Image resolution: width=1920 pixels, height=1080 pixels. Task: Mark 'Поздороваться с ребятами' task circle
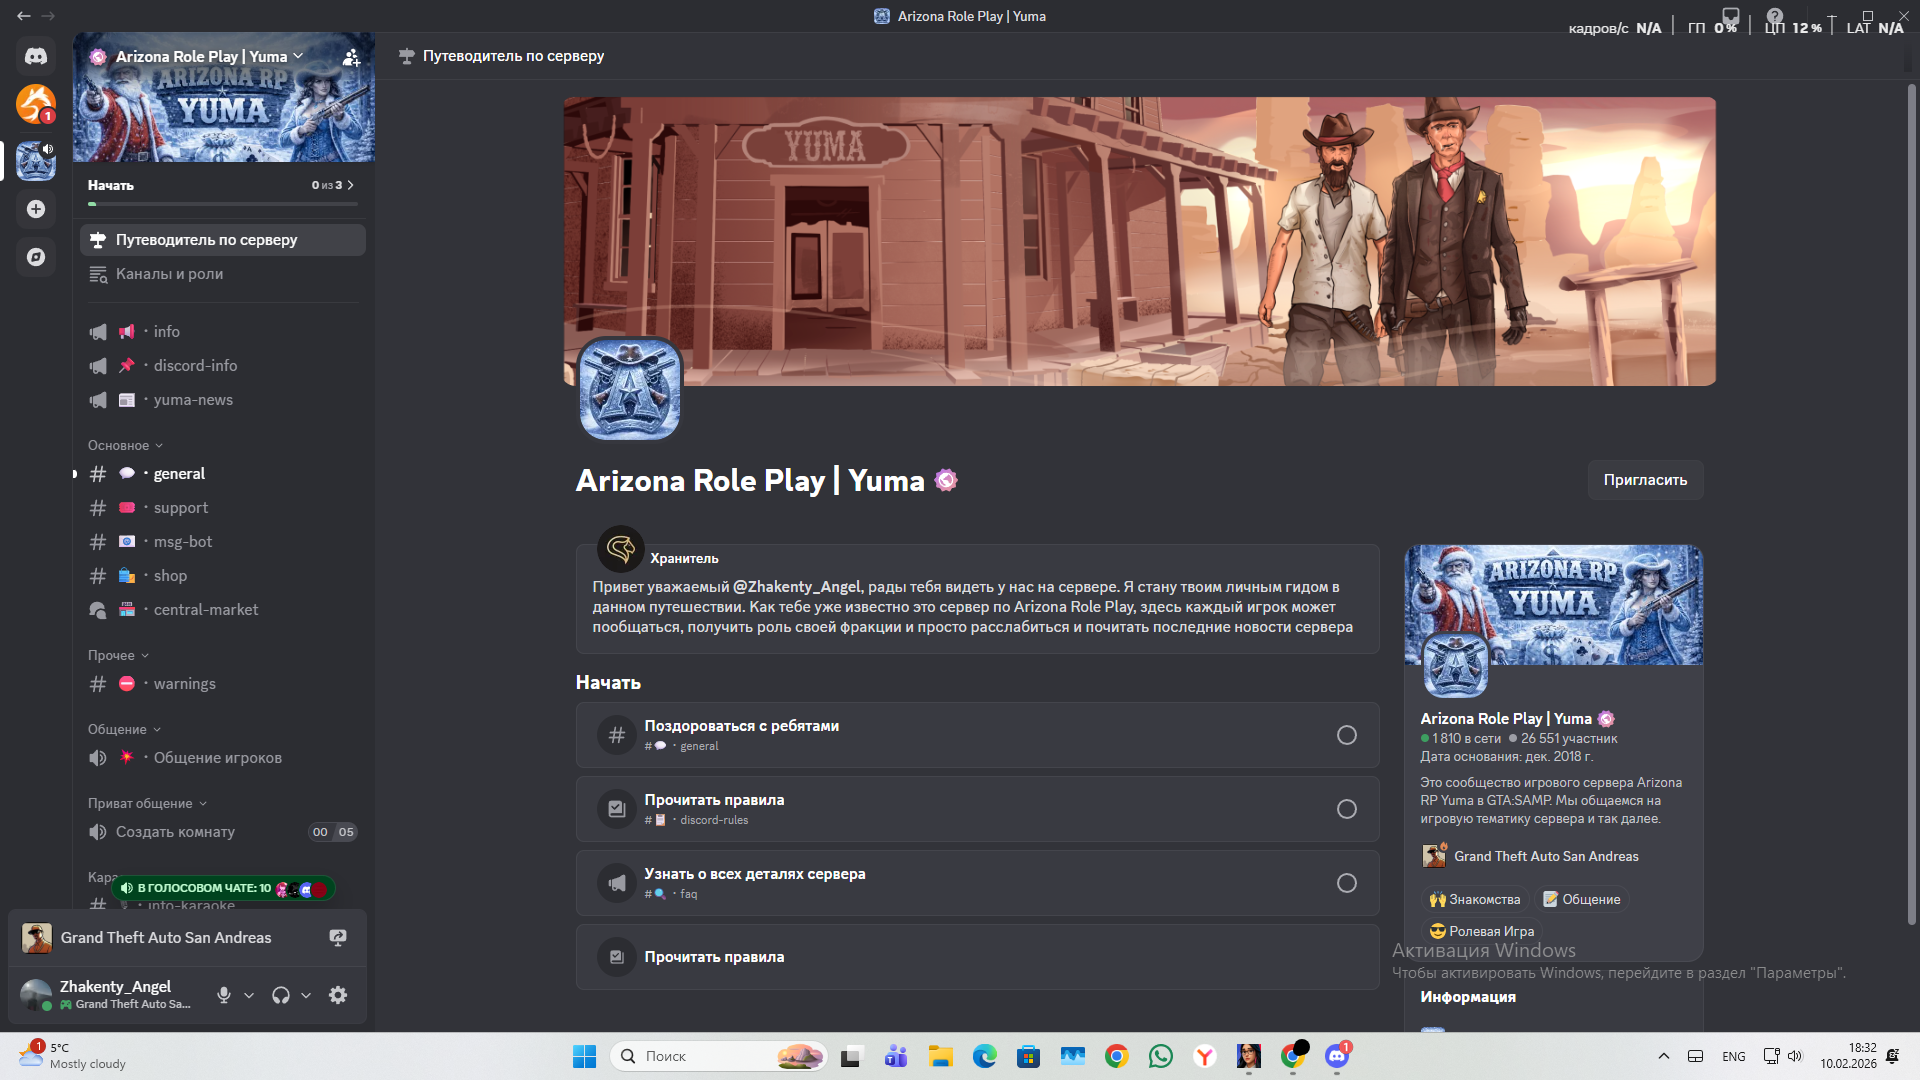(1347, 735)
